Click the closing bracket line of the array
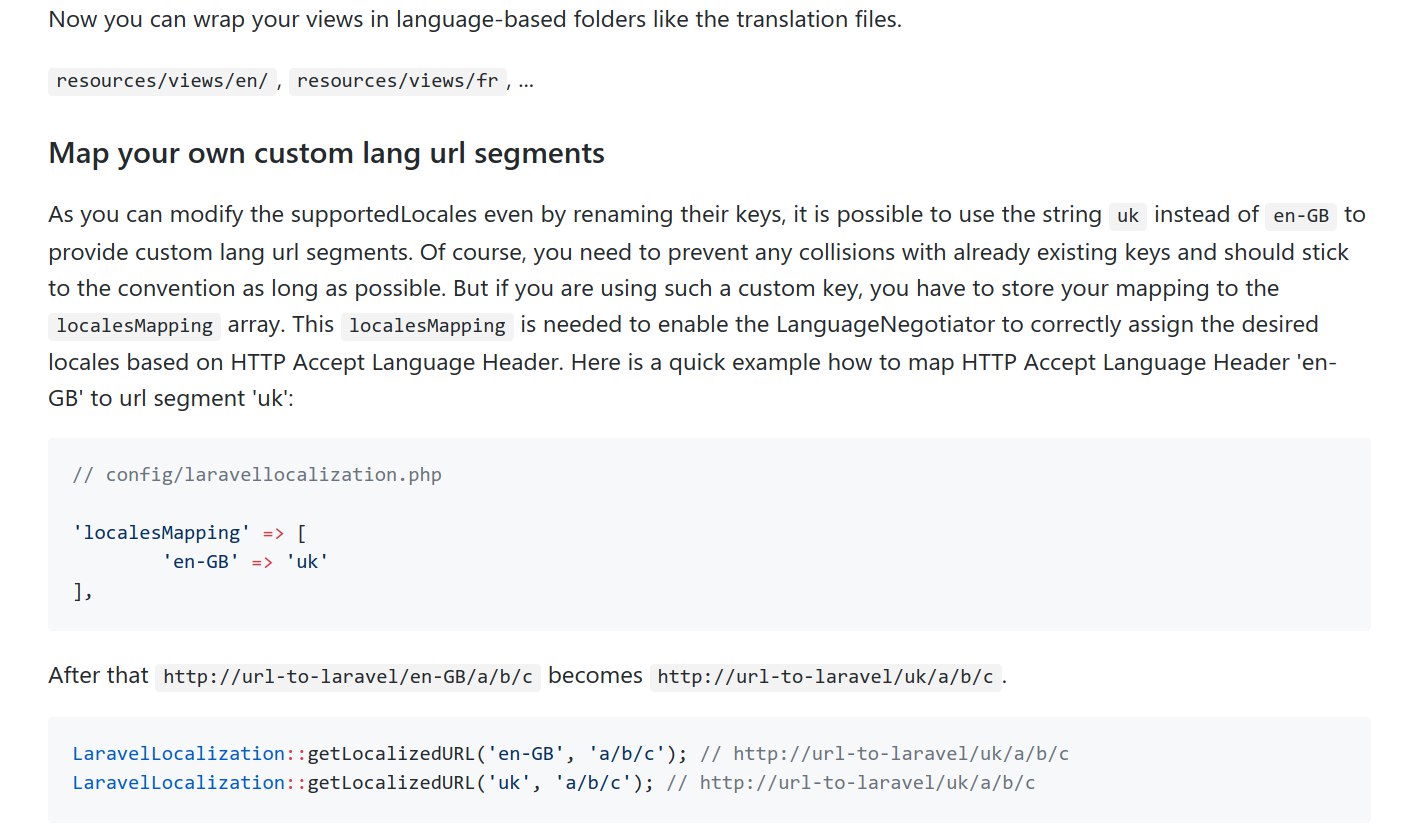 (x=83, y=592)
